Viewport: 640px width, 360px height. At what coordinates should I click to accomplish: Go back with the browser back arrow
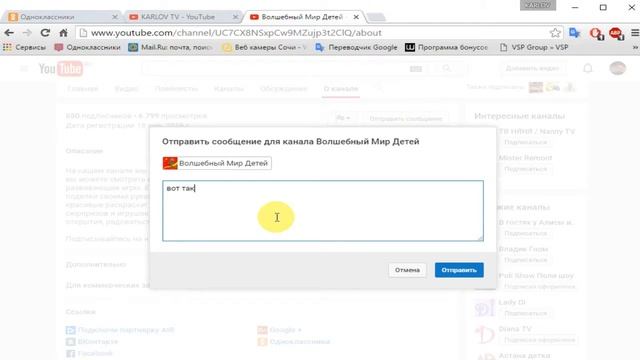tap(9, 33)
